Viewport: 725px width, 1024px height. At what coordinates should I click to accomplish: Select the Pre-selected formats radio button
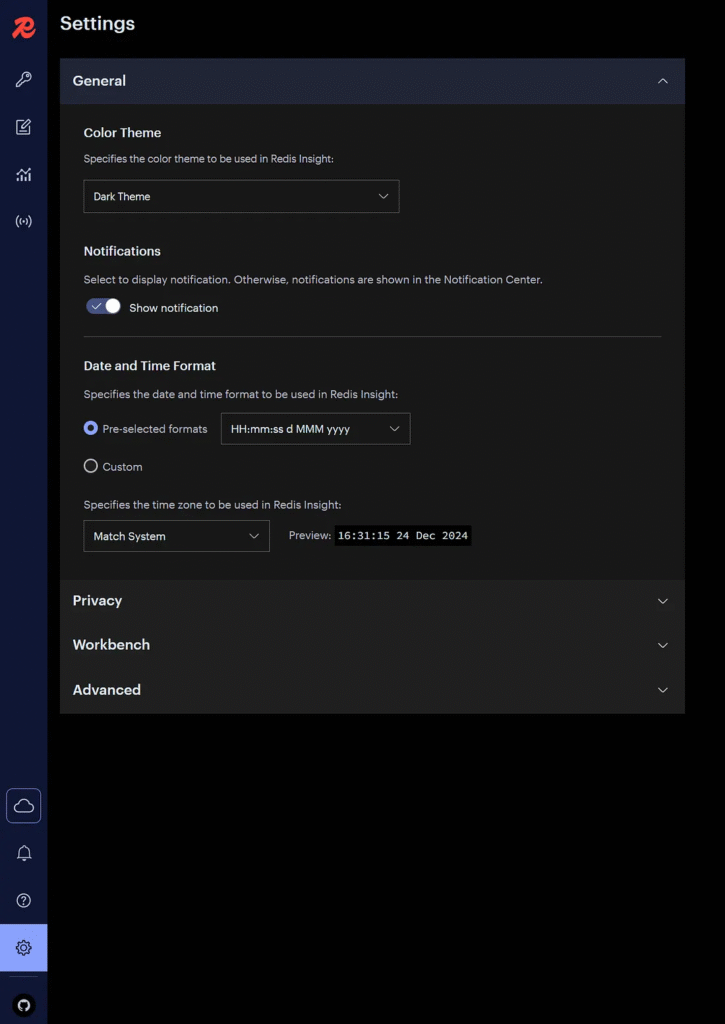tap(91, 428)
